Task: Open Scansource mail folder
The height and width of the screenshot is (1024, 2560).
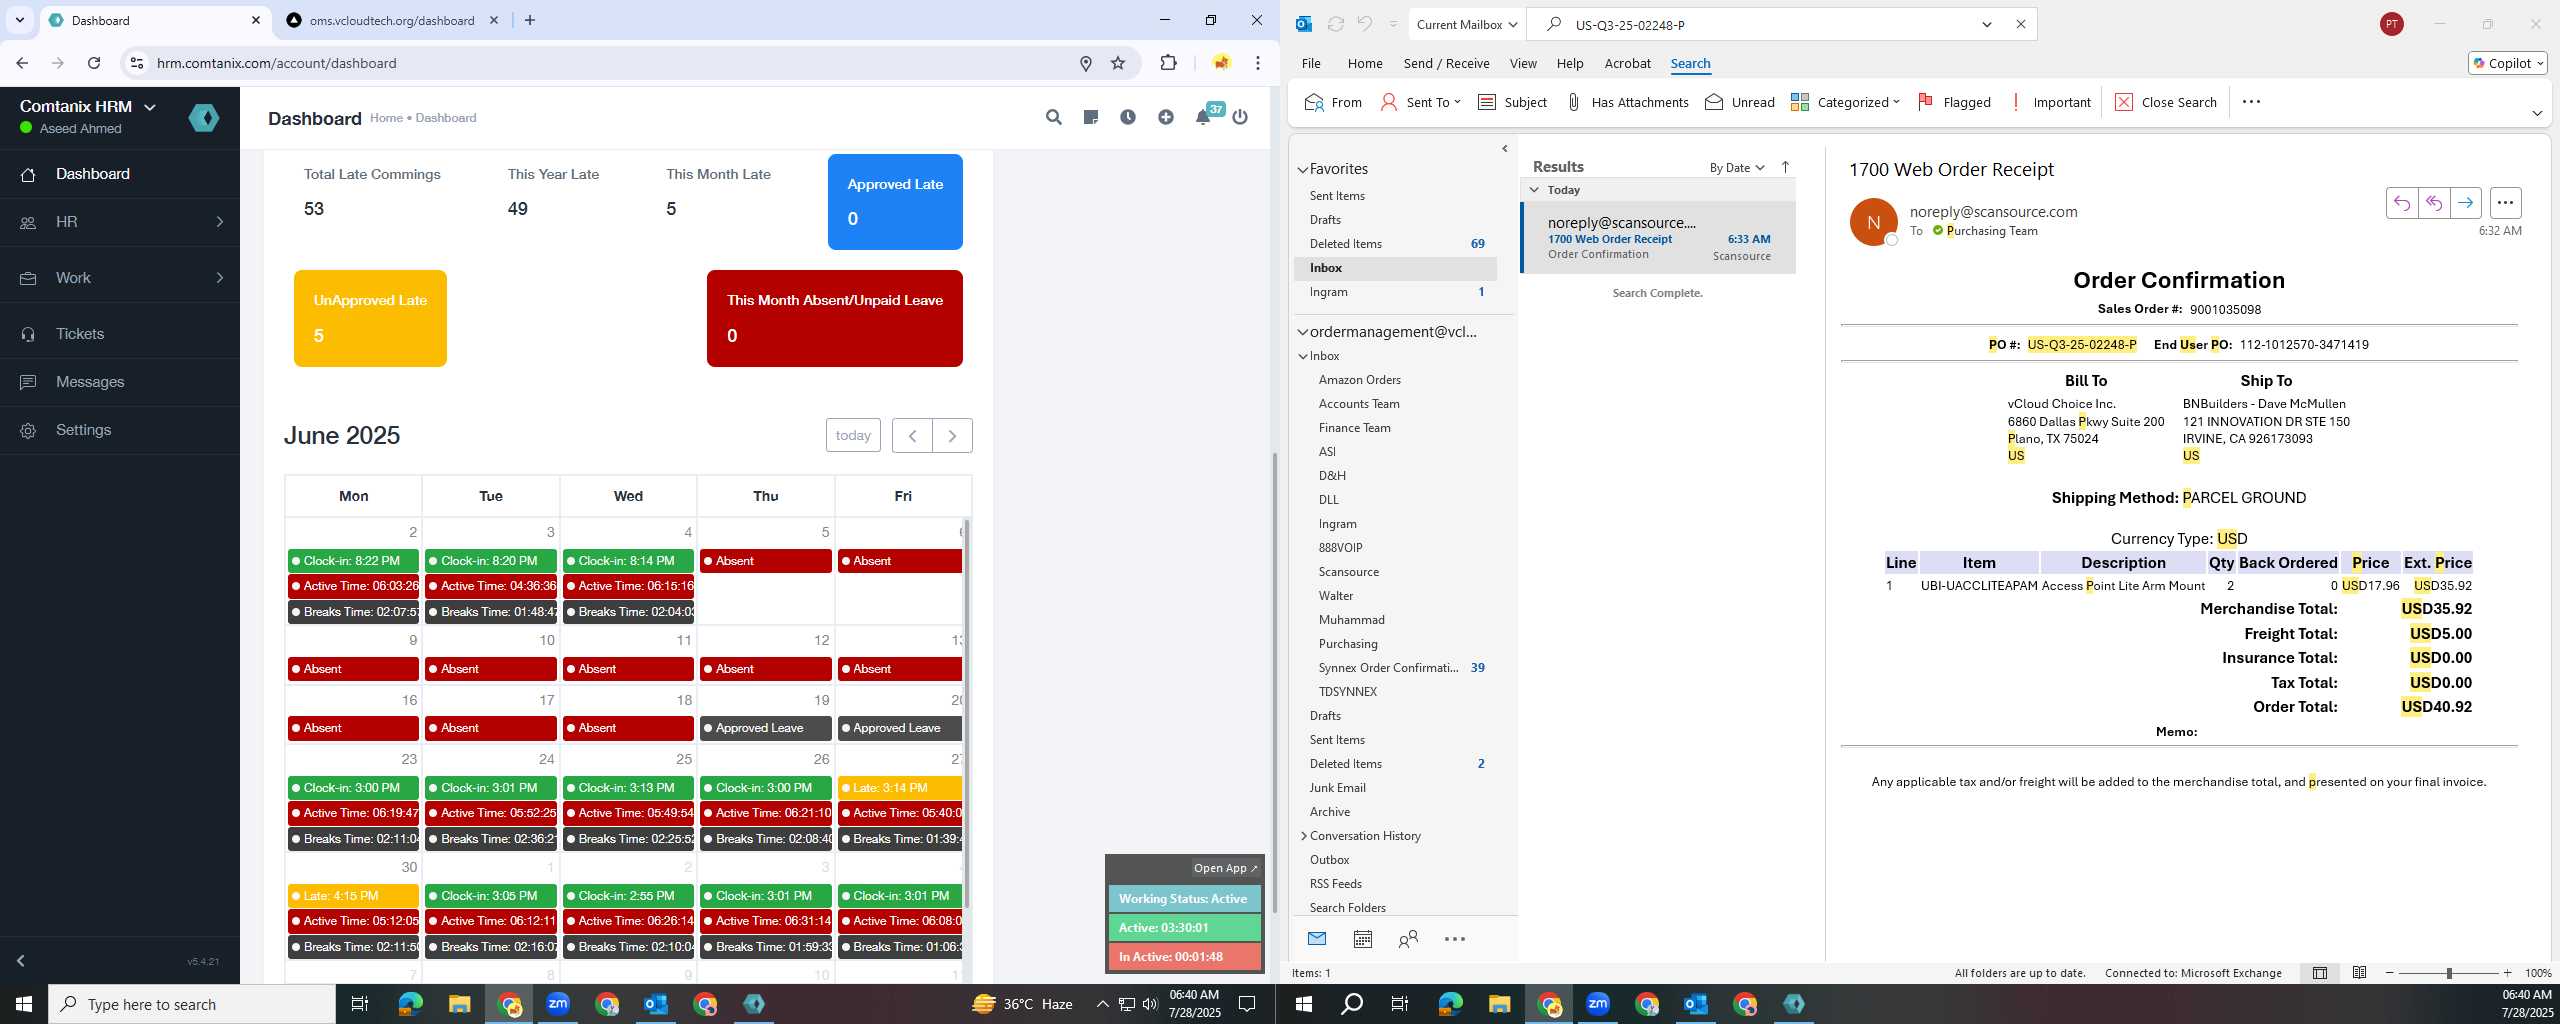Action: coord(1348,572)
